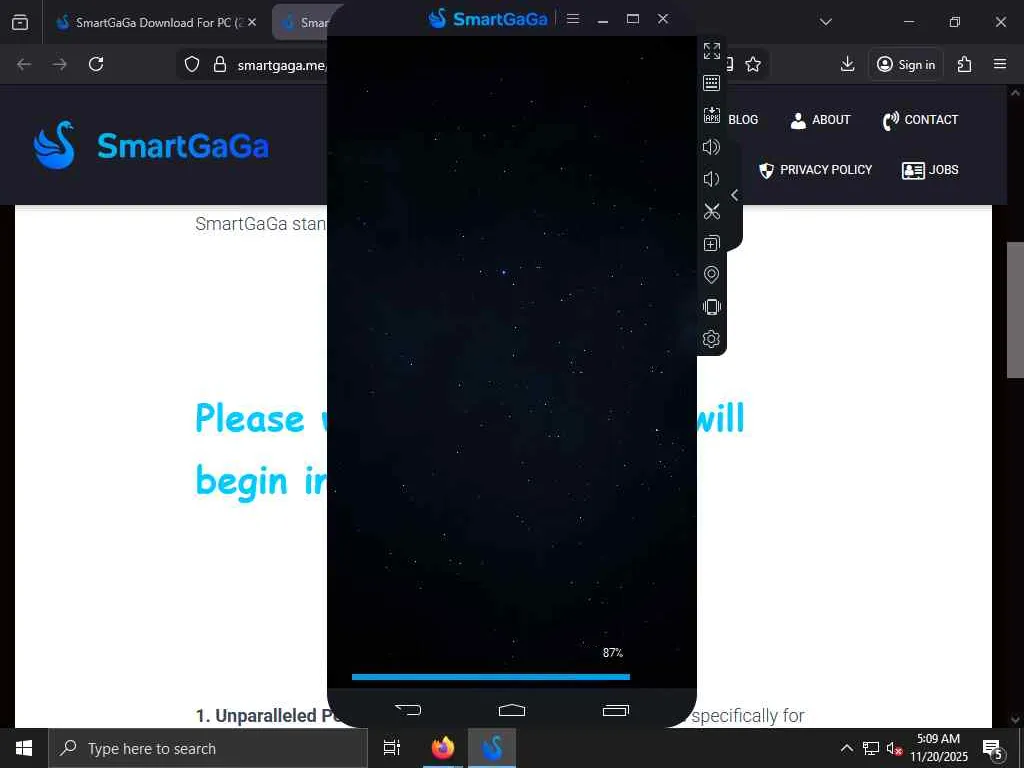This screenshot has height=768, width=1024.
Task: Close the SmartGaGa Download For PC tab
Action: 252,22
